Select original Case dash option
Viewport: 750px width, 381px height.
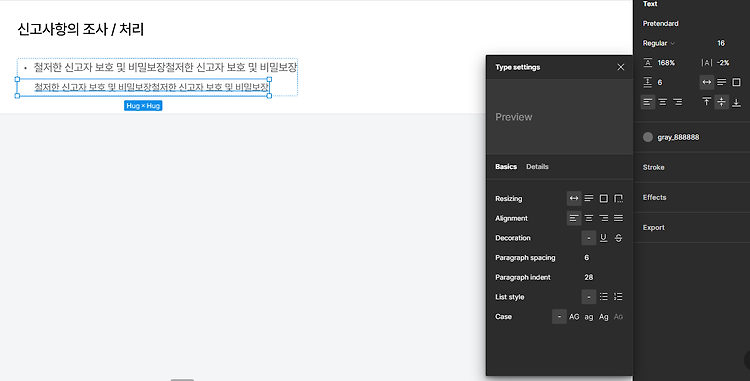[x=559, y=316]
